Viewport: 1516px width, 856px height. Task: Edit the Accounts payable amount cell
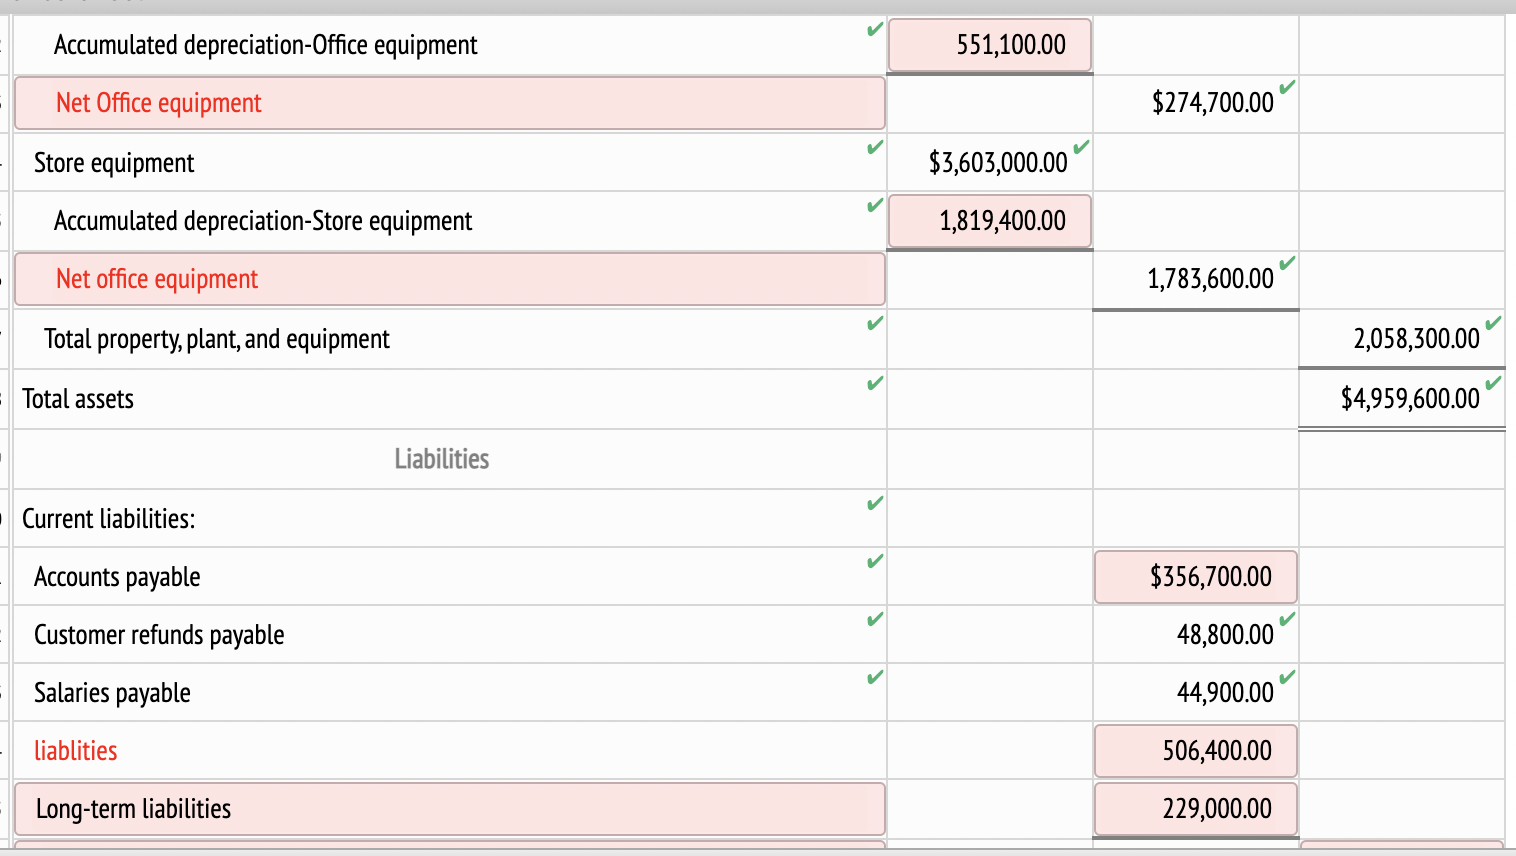(x=1196, y=577)
